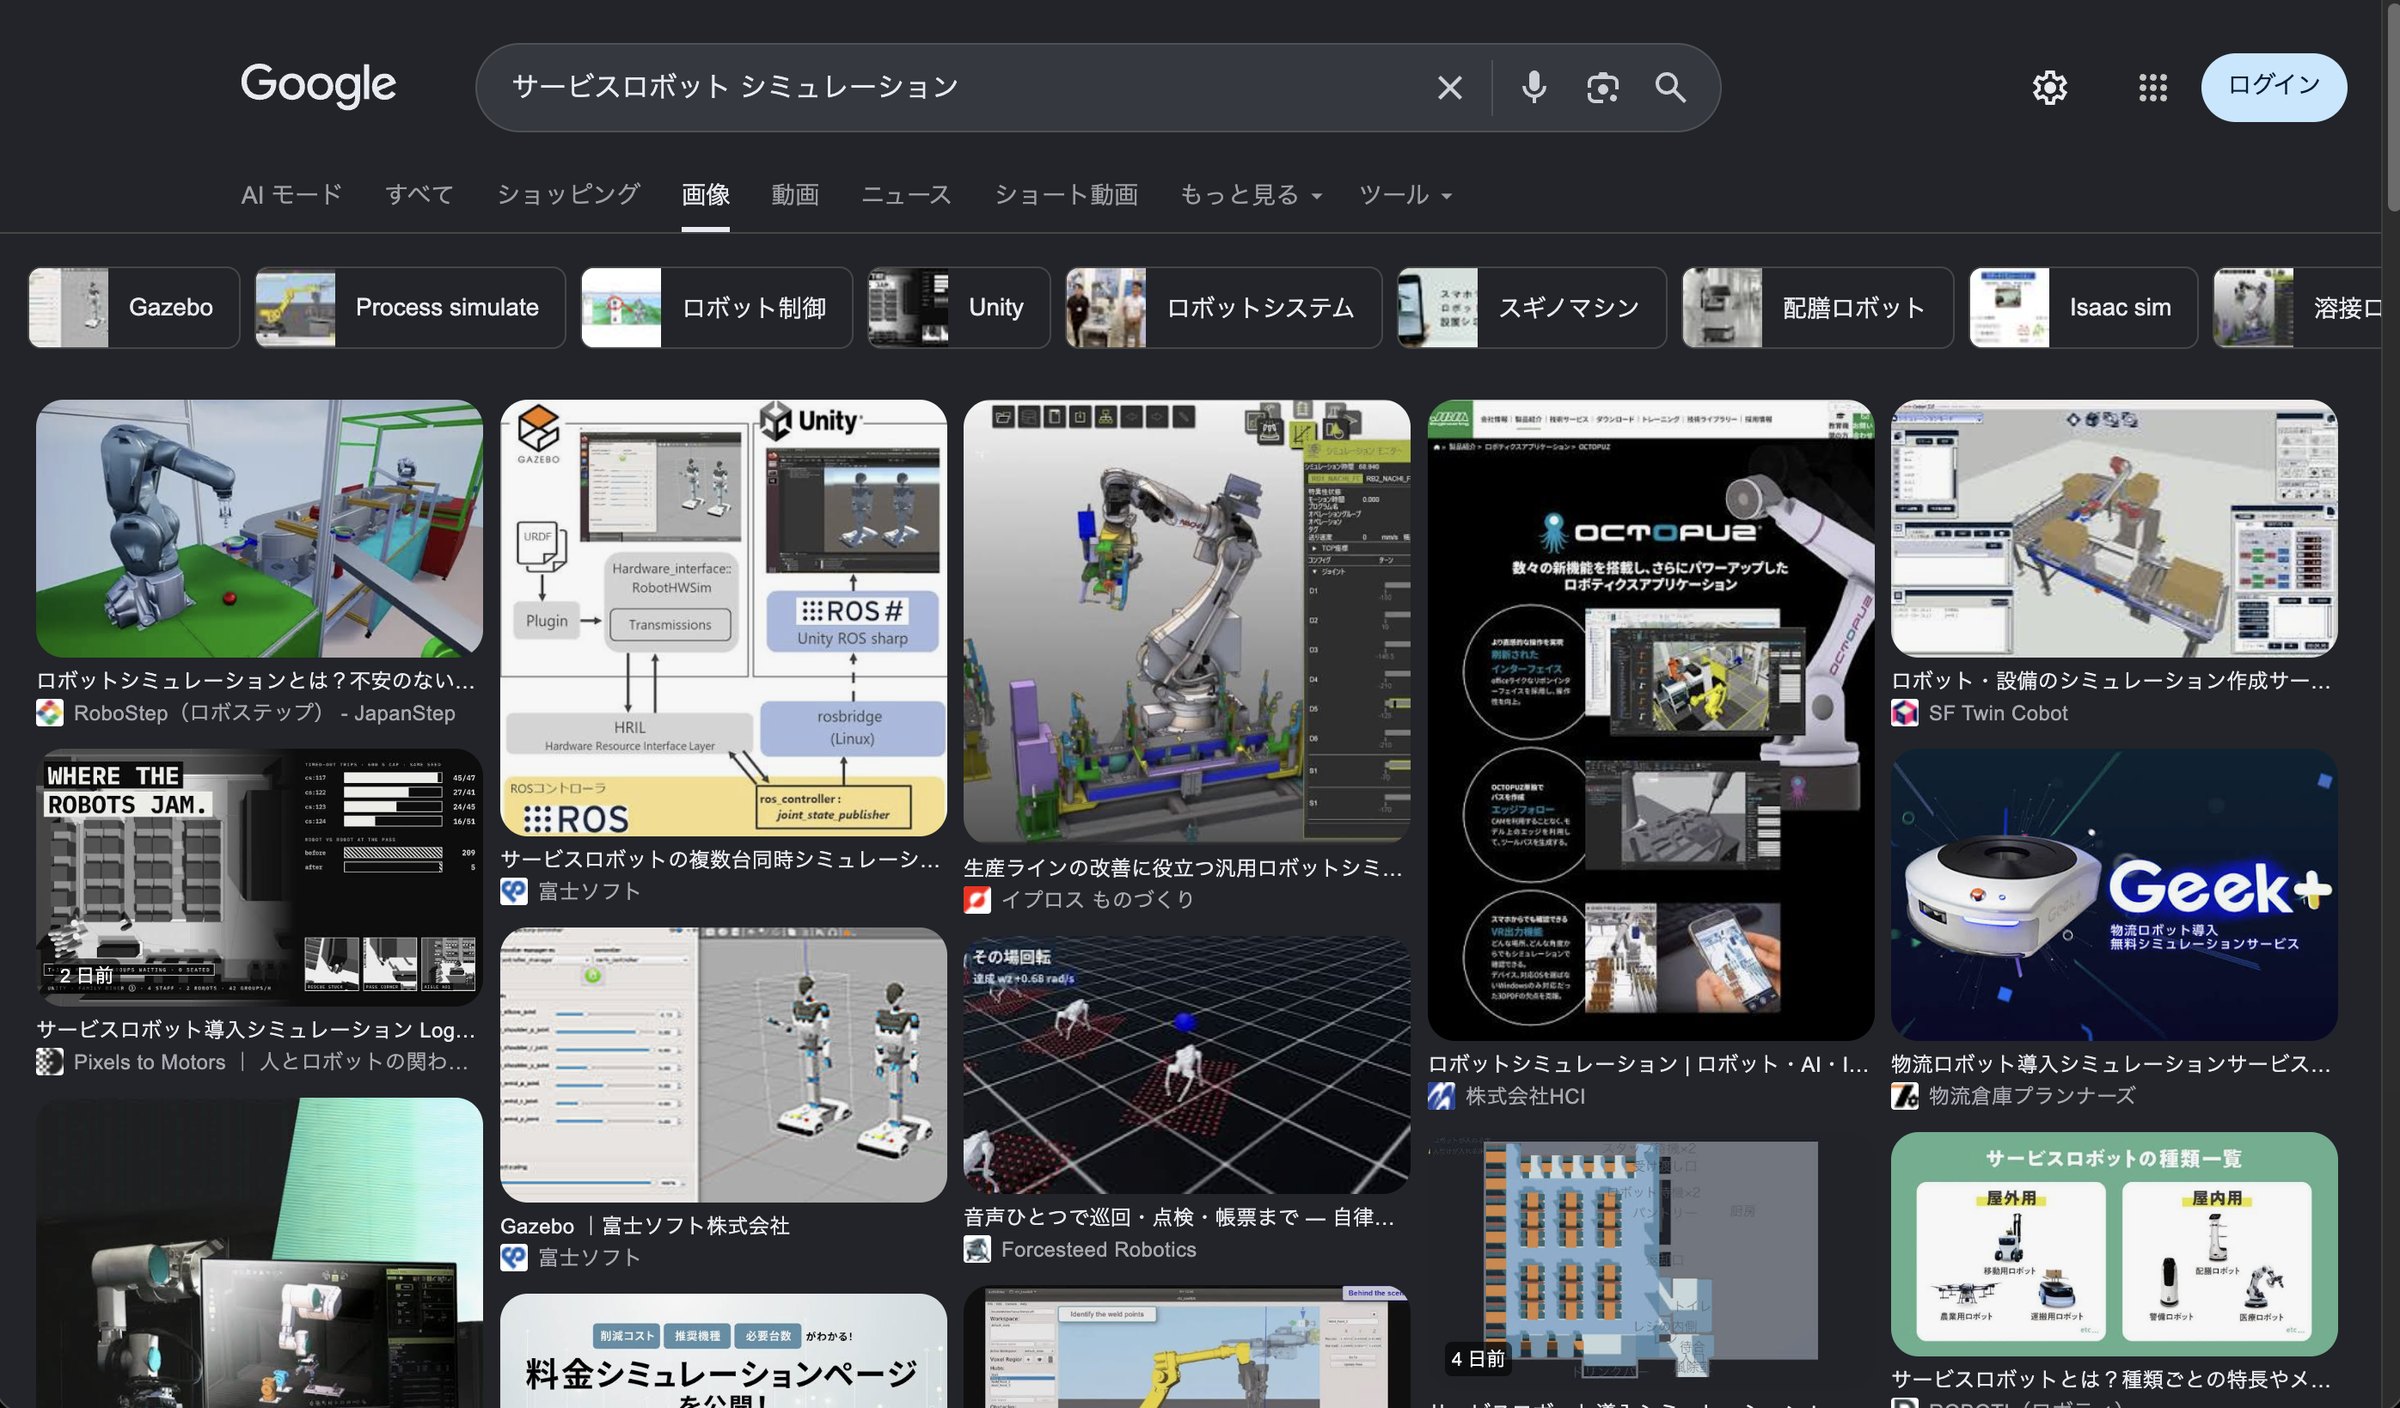Select the Process simulate filter chip
This screenshot has width=2400, height=1408.
click(x=410, y=308)
